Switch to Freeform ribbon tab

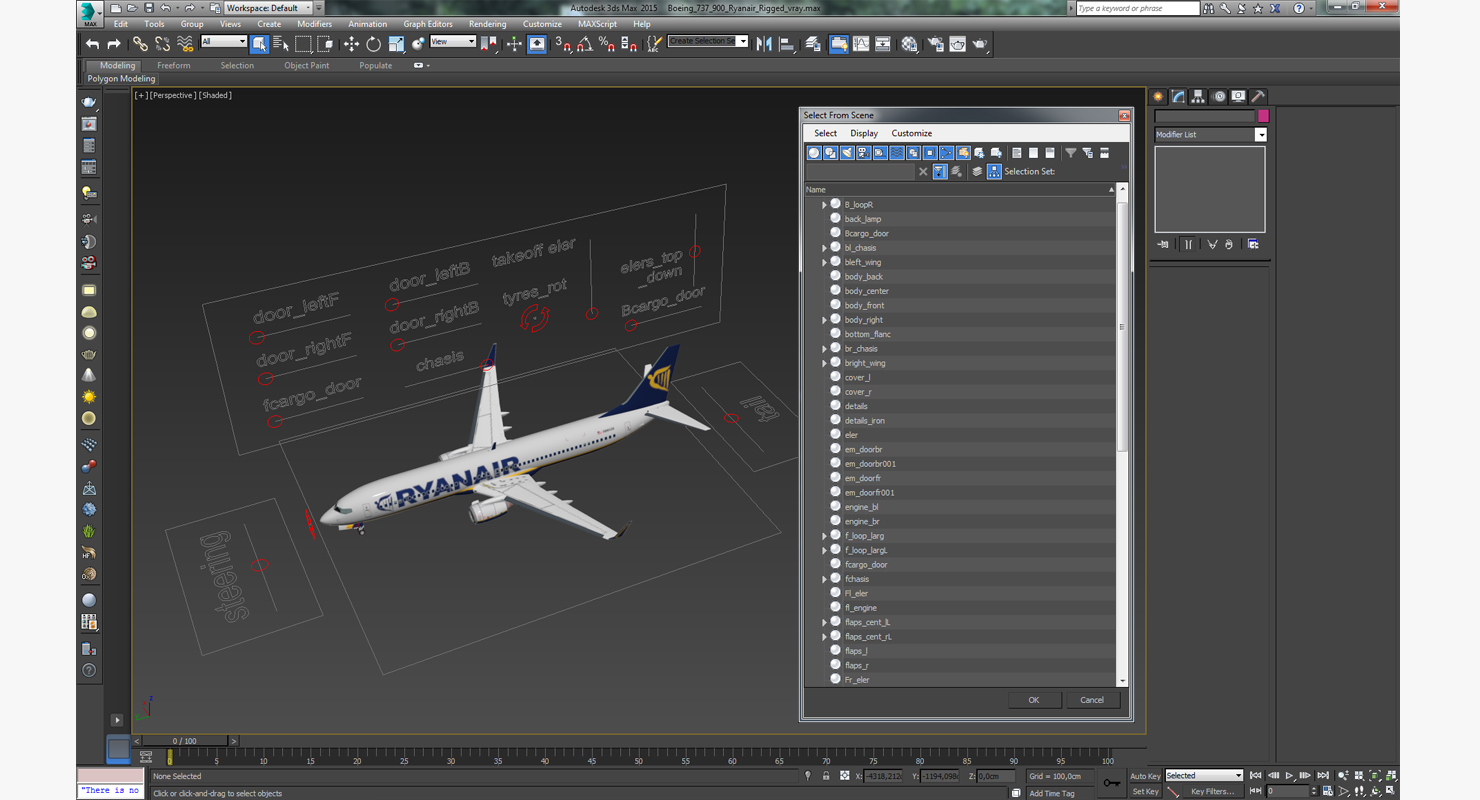click(x=173, y=66)
